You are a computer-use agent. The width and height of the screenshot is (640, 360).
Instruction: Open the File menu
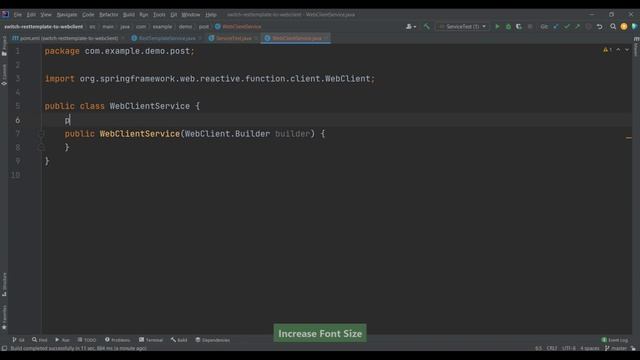(18, 14)
